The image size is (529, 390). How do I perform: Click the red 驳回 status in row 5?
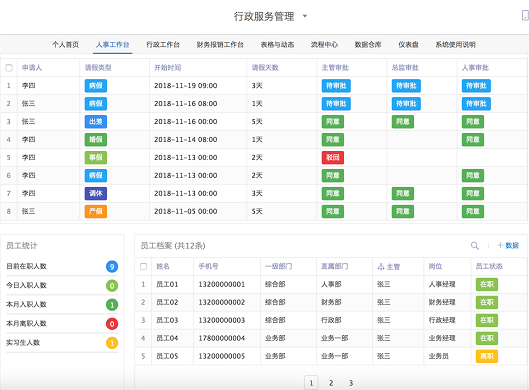pyautogui.click(x=333, y=158)
